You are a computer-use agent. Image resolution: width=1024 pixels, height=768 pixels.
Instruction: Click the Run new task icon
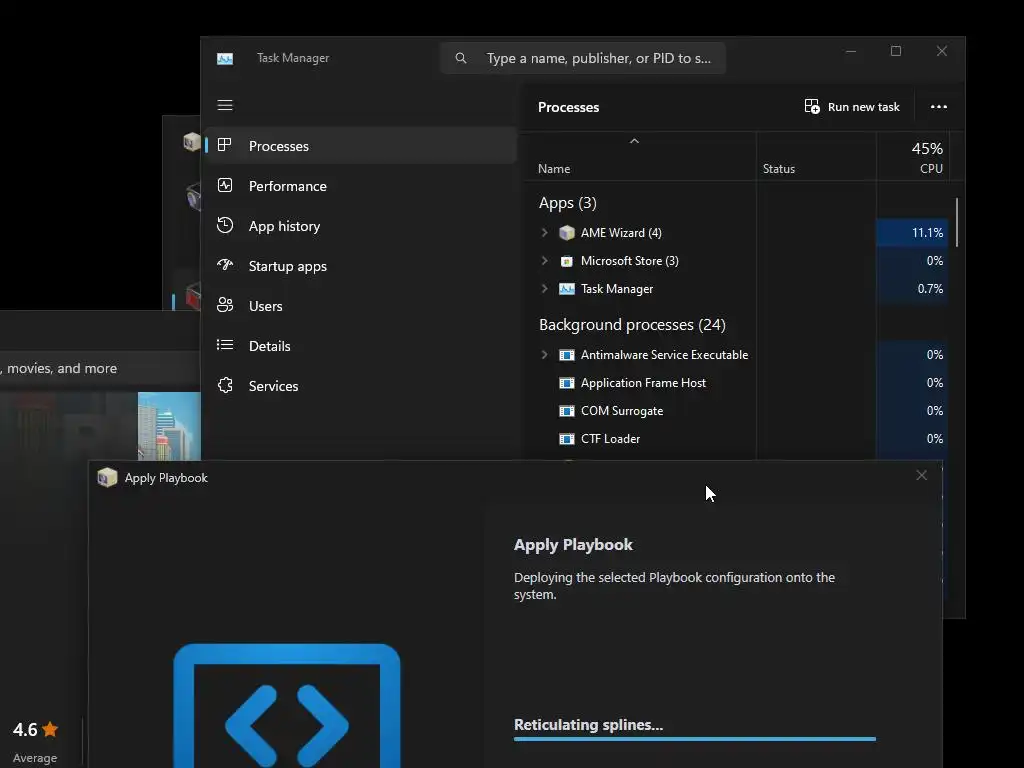[x=812, y=106]
